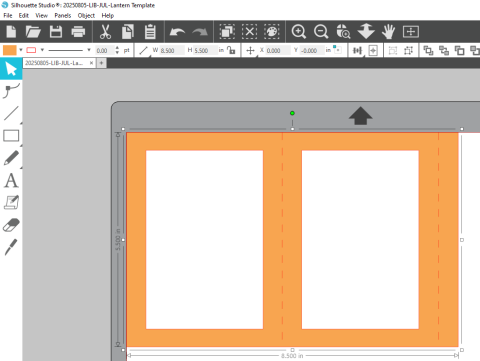Open the Object menu
The width and height of the screenshot is (480, 361).
pyautogui.click(x=86, y=15)
